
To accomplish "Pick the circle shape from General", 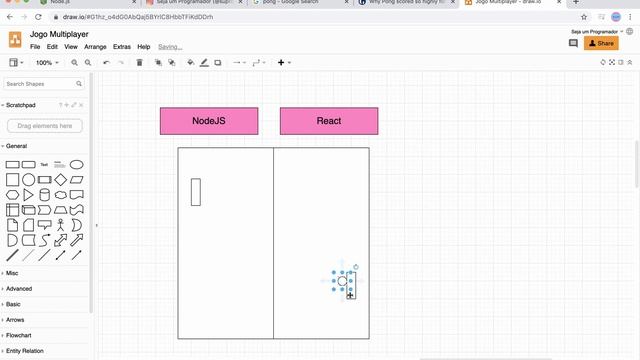I will point(29,180).
